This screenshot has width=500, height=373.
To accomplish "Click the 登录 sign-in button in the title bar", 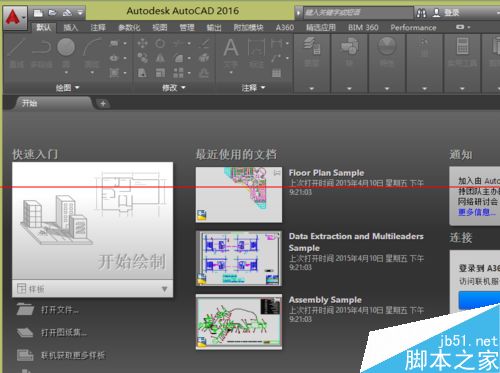I will tap(447, 13).
